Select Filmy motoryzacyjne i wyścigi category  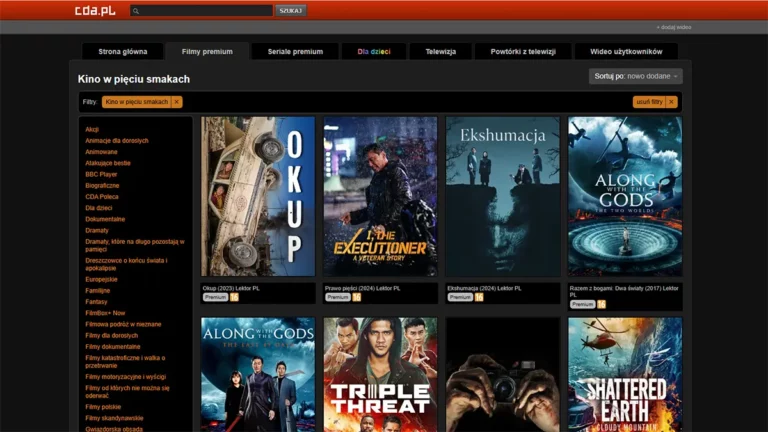pos(126,377)
